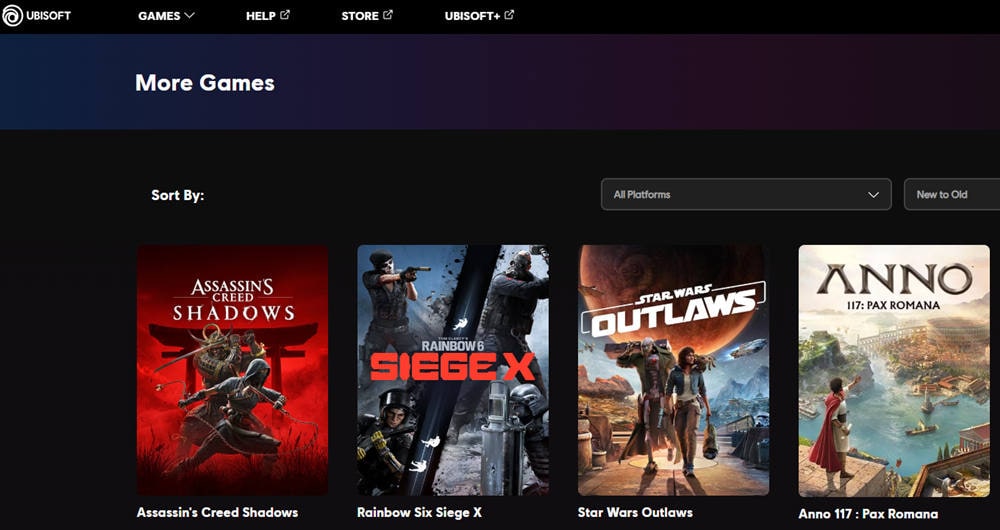
Task: Click the Rainbow Six Siege X title link
Action: [420, 512]
